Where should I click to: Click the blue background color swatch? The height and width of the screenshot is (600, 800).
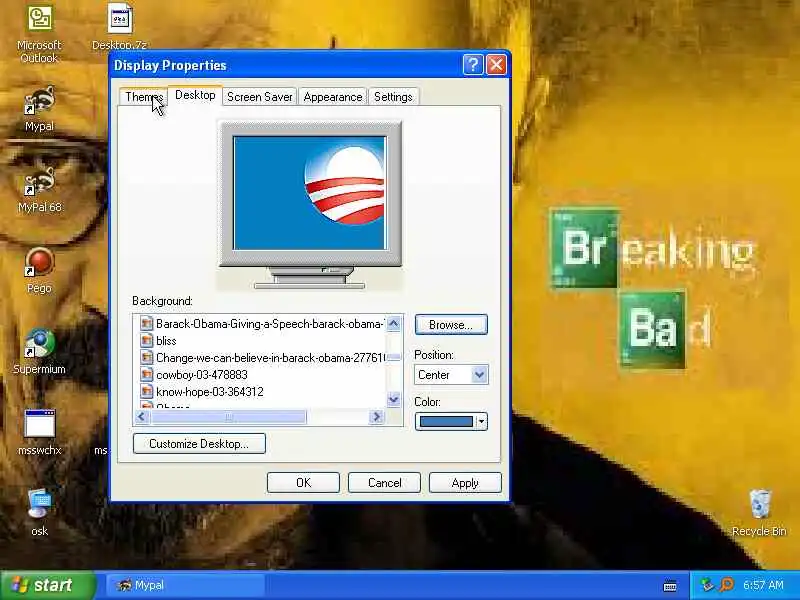click(446, 421)
